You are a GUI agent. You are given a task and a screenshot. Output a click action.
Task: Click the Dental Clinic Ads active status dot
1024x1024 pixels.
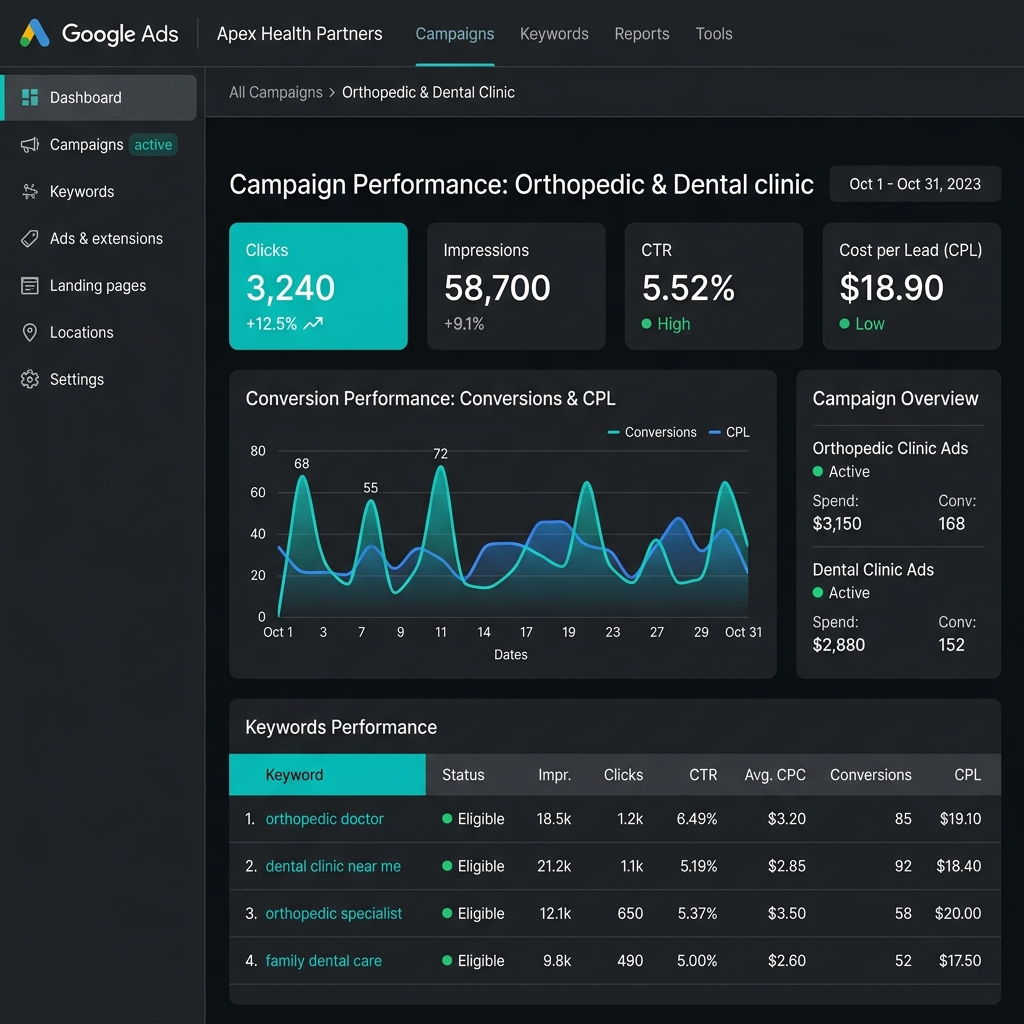click(818, 592)
